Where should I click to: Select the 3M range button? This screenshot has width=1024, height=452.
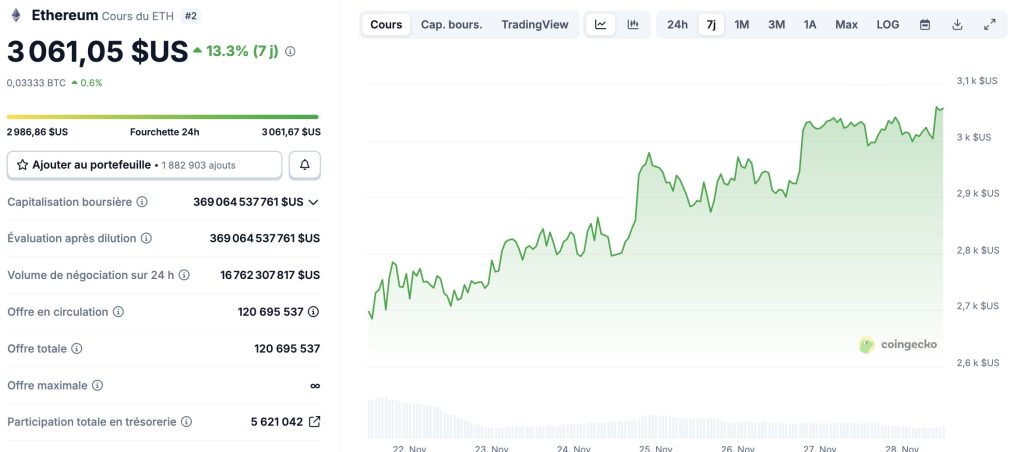pyautogui.click(x=776, y=25)
